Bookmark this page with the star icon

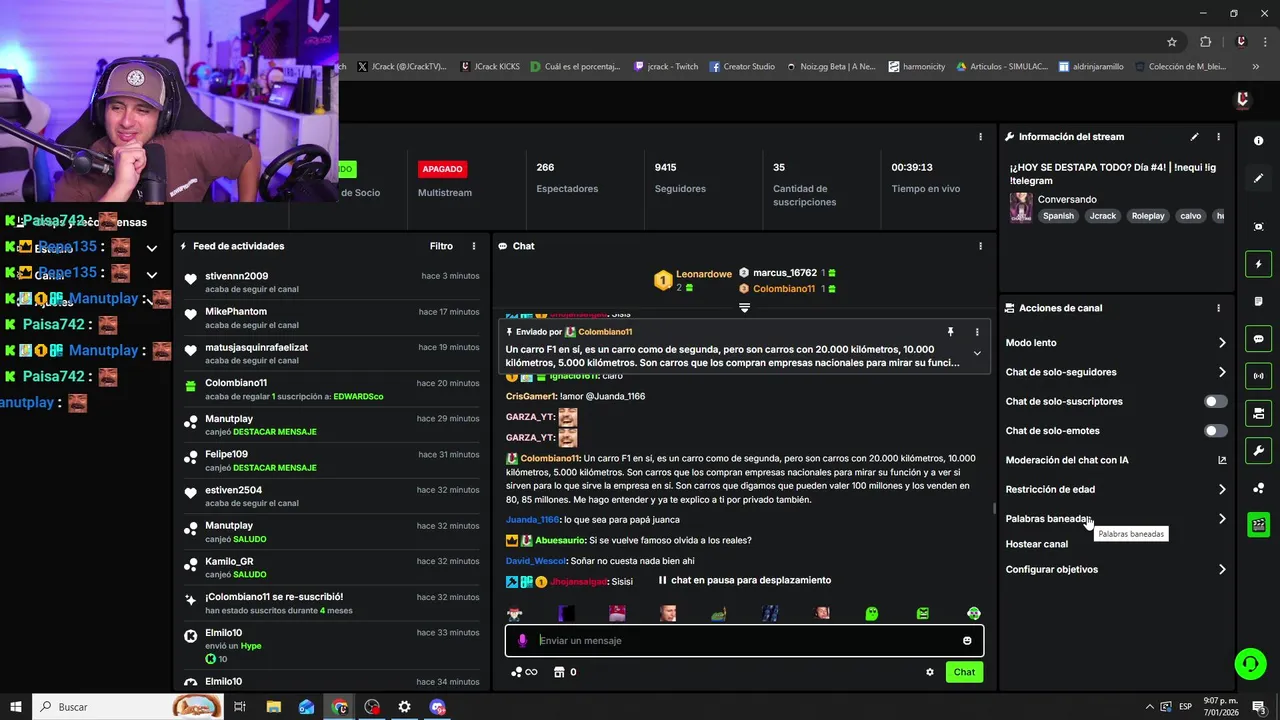(1172, 42)
